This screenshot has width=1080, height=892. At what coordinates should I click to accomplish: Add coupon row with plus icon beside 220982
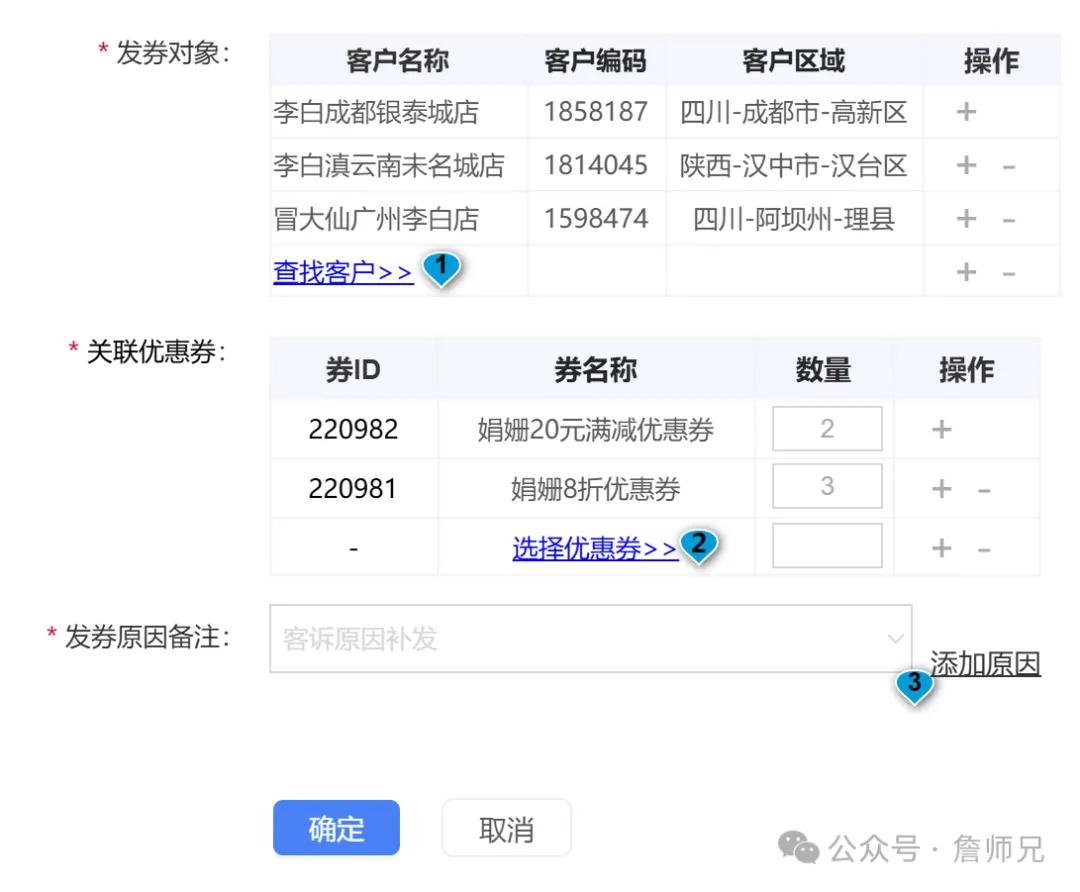tap(940, 429)
